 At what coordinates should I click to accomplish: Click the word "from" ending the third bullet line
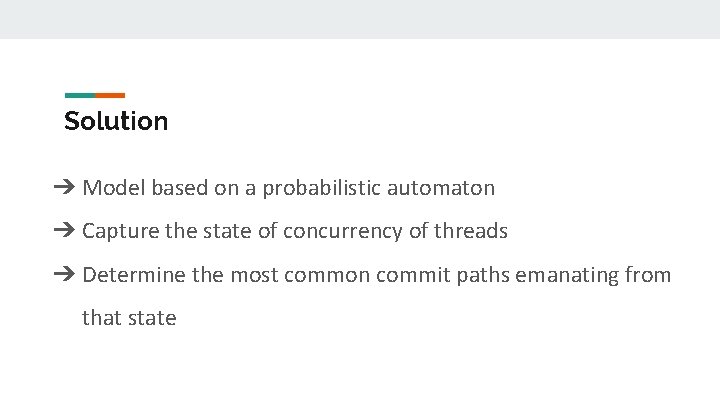point(648,275)
